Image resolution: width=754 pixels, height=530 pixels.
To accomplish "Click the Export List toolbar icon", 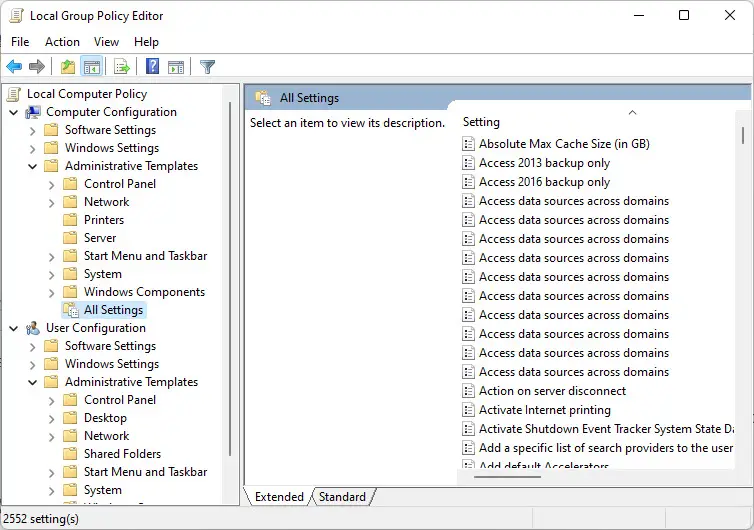I will (x=122, y=67).
